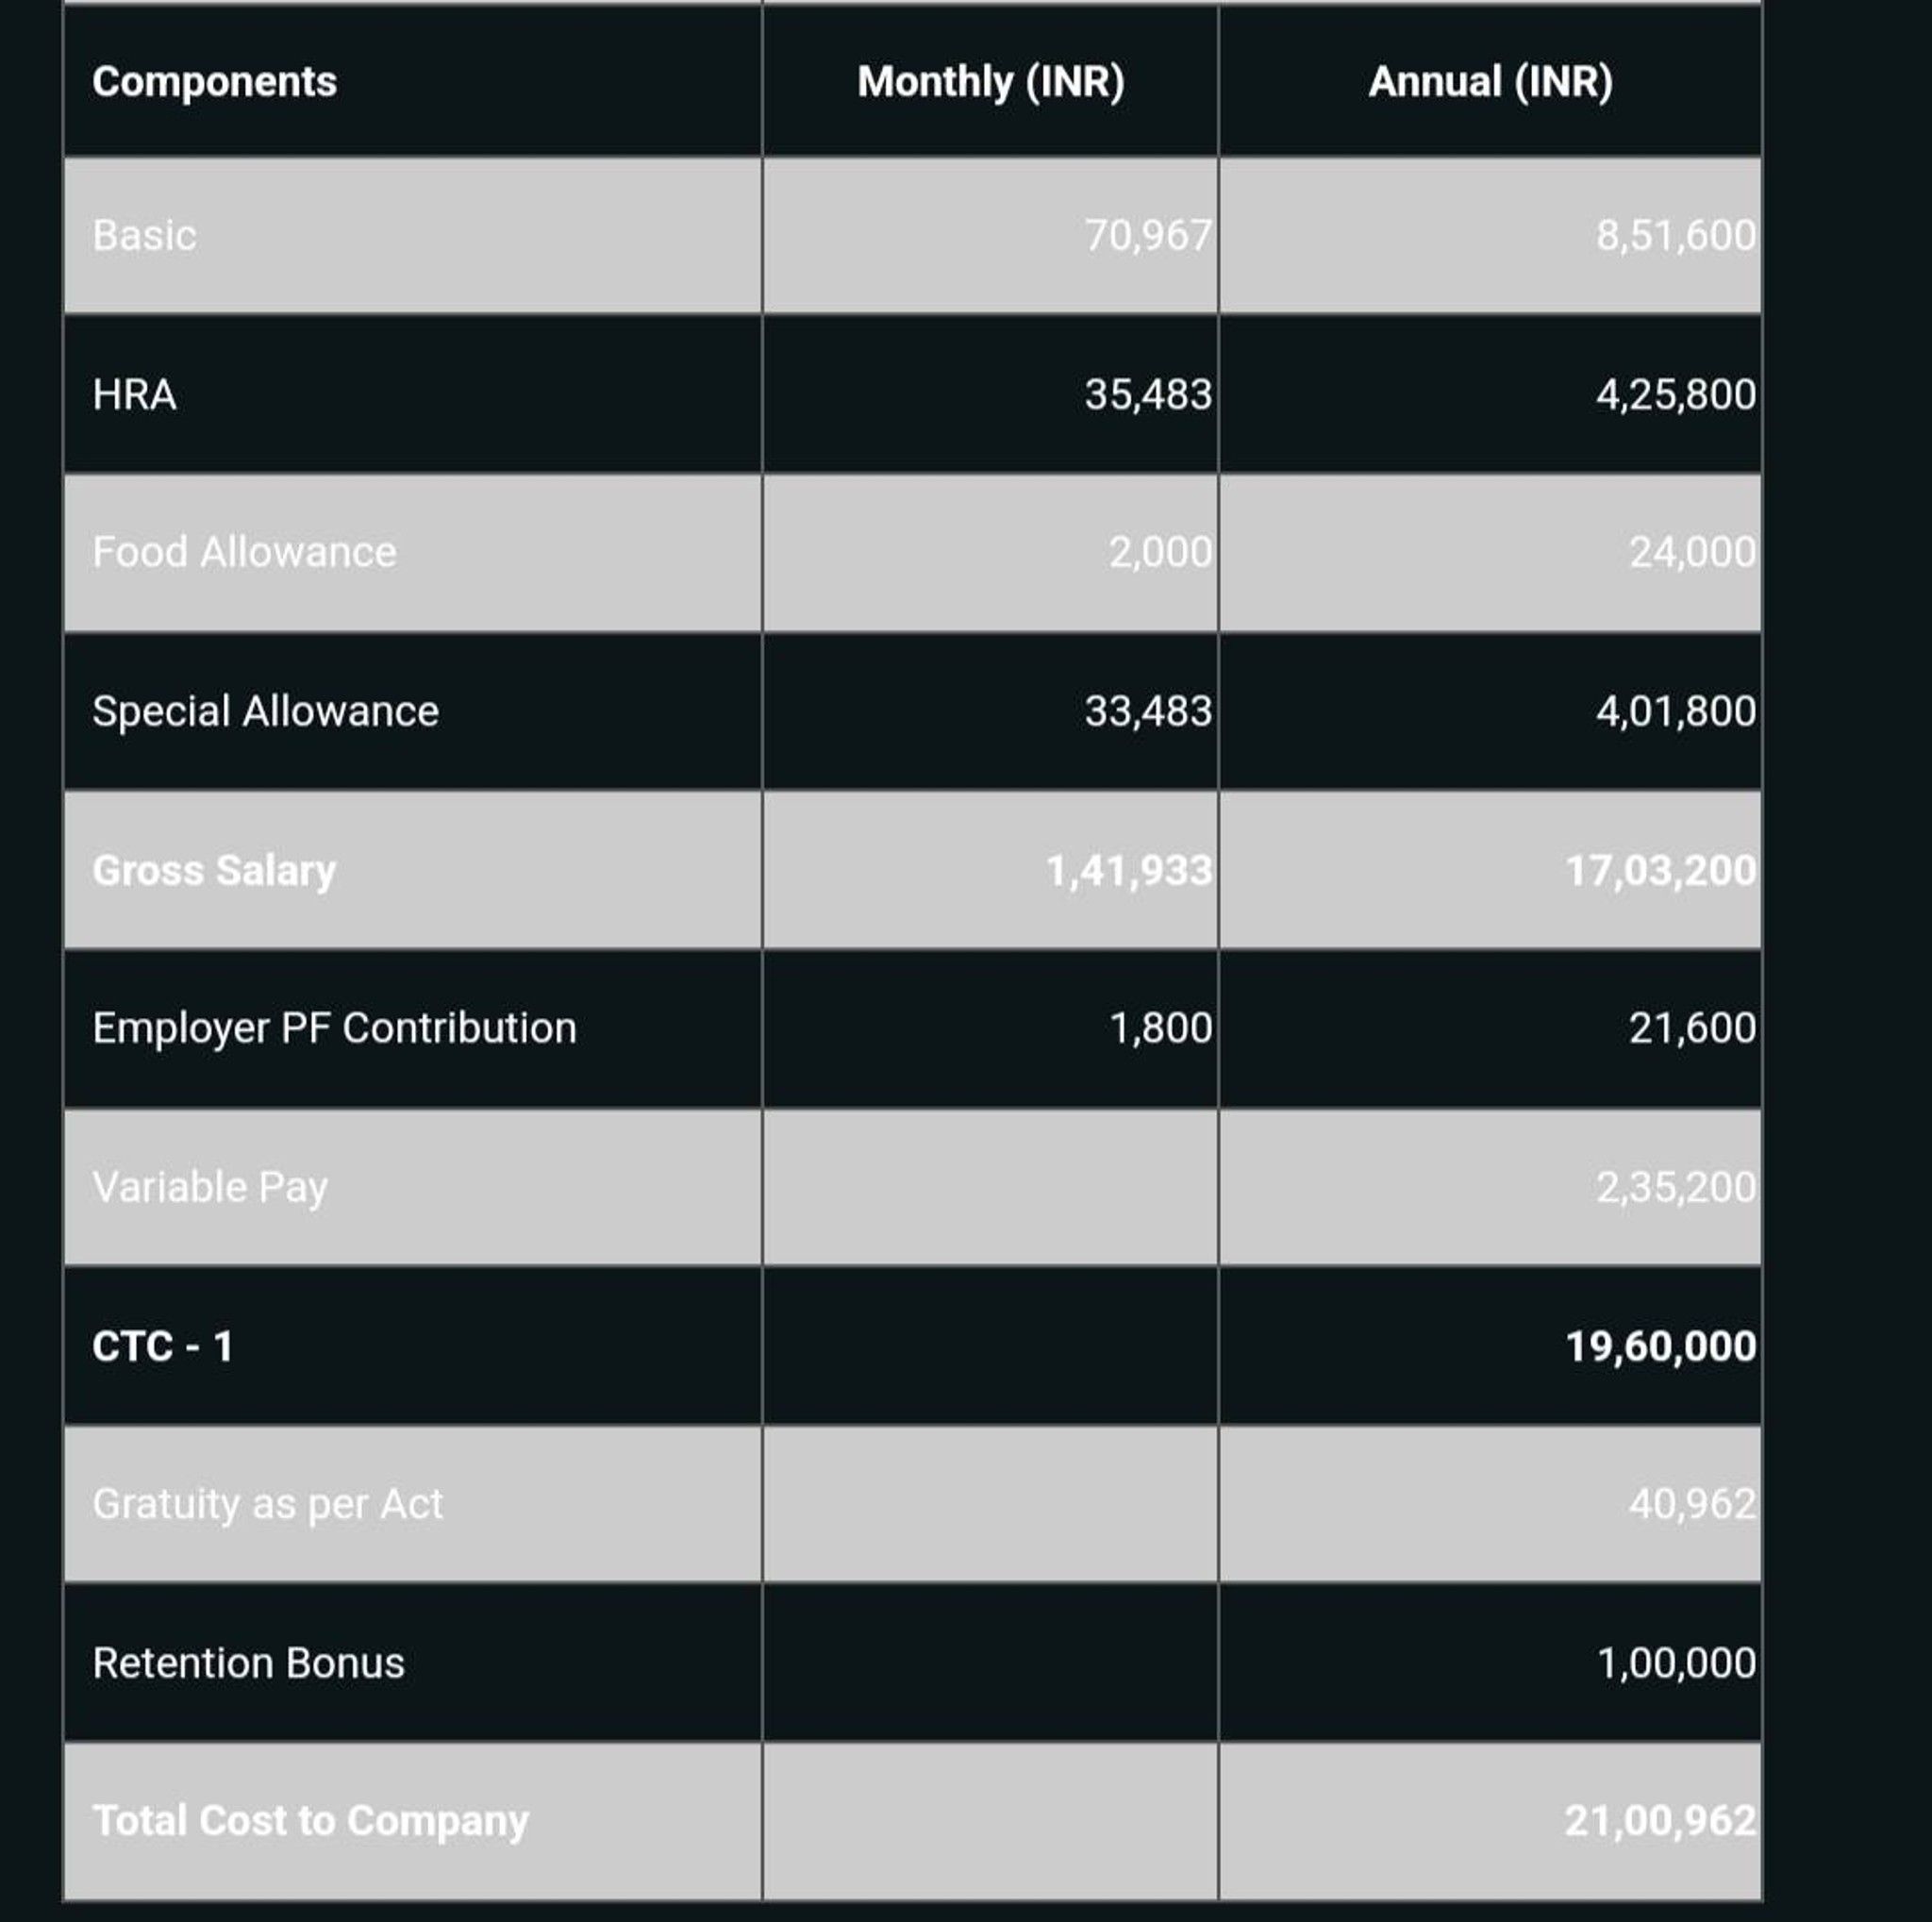
Task: Click the Special Allowance label
Action: [265, 711]
